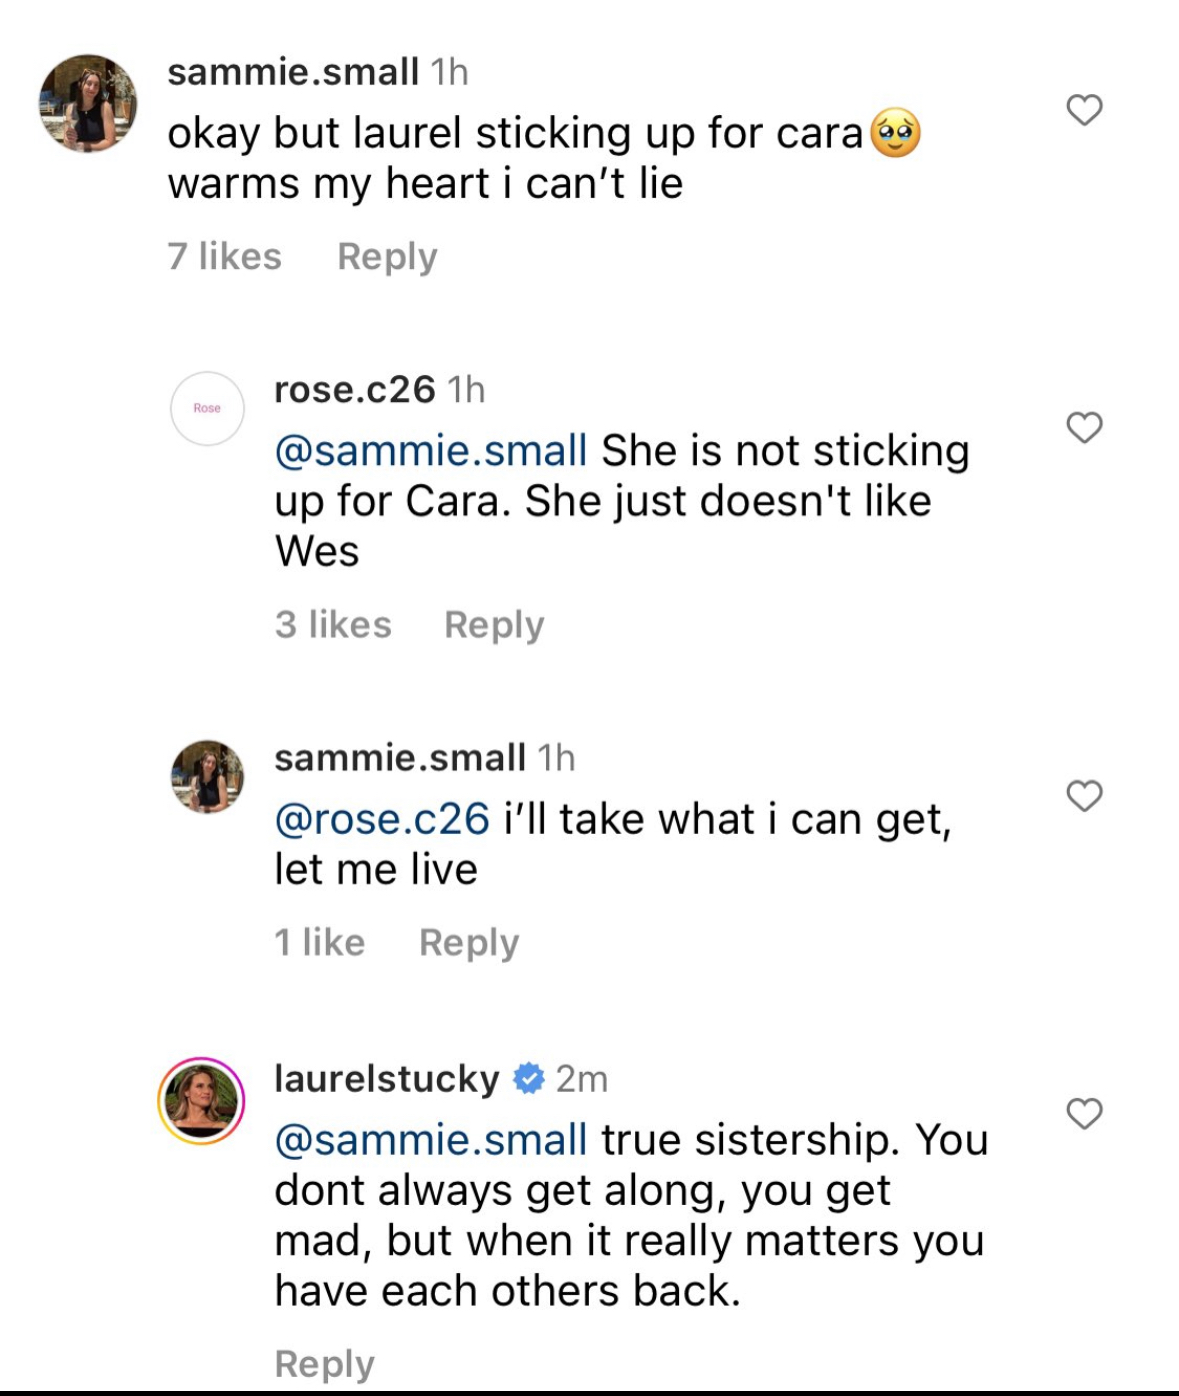Reply to rose.c26's comment
Image resolution: width=1179 pixels, height=1396 pixels.
click(494, 625)
